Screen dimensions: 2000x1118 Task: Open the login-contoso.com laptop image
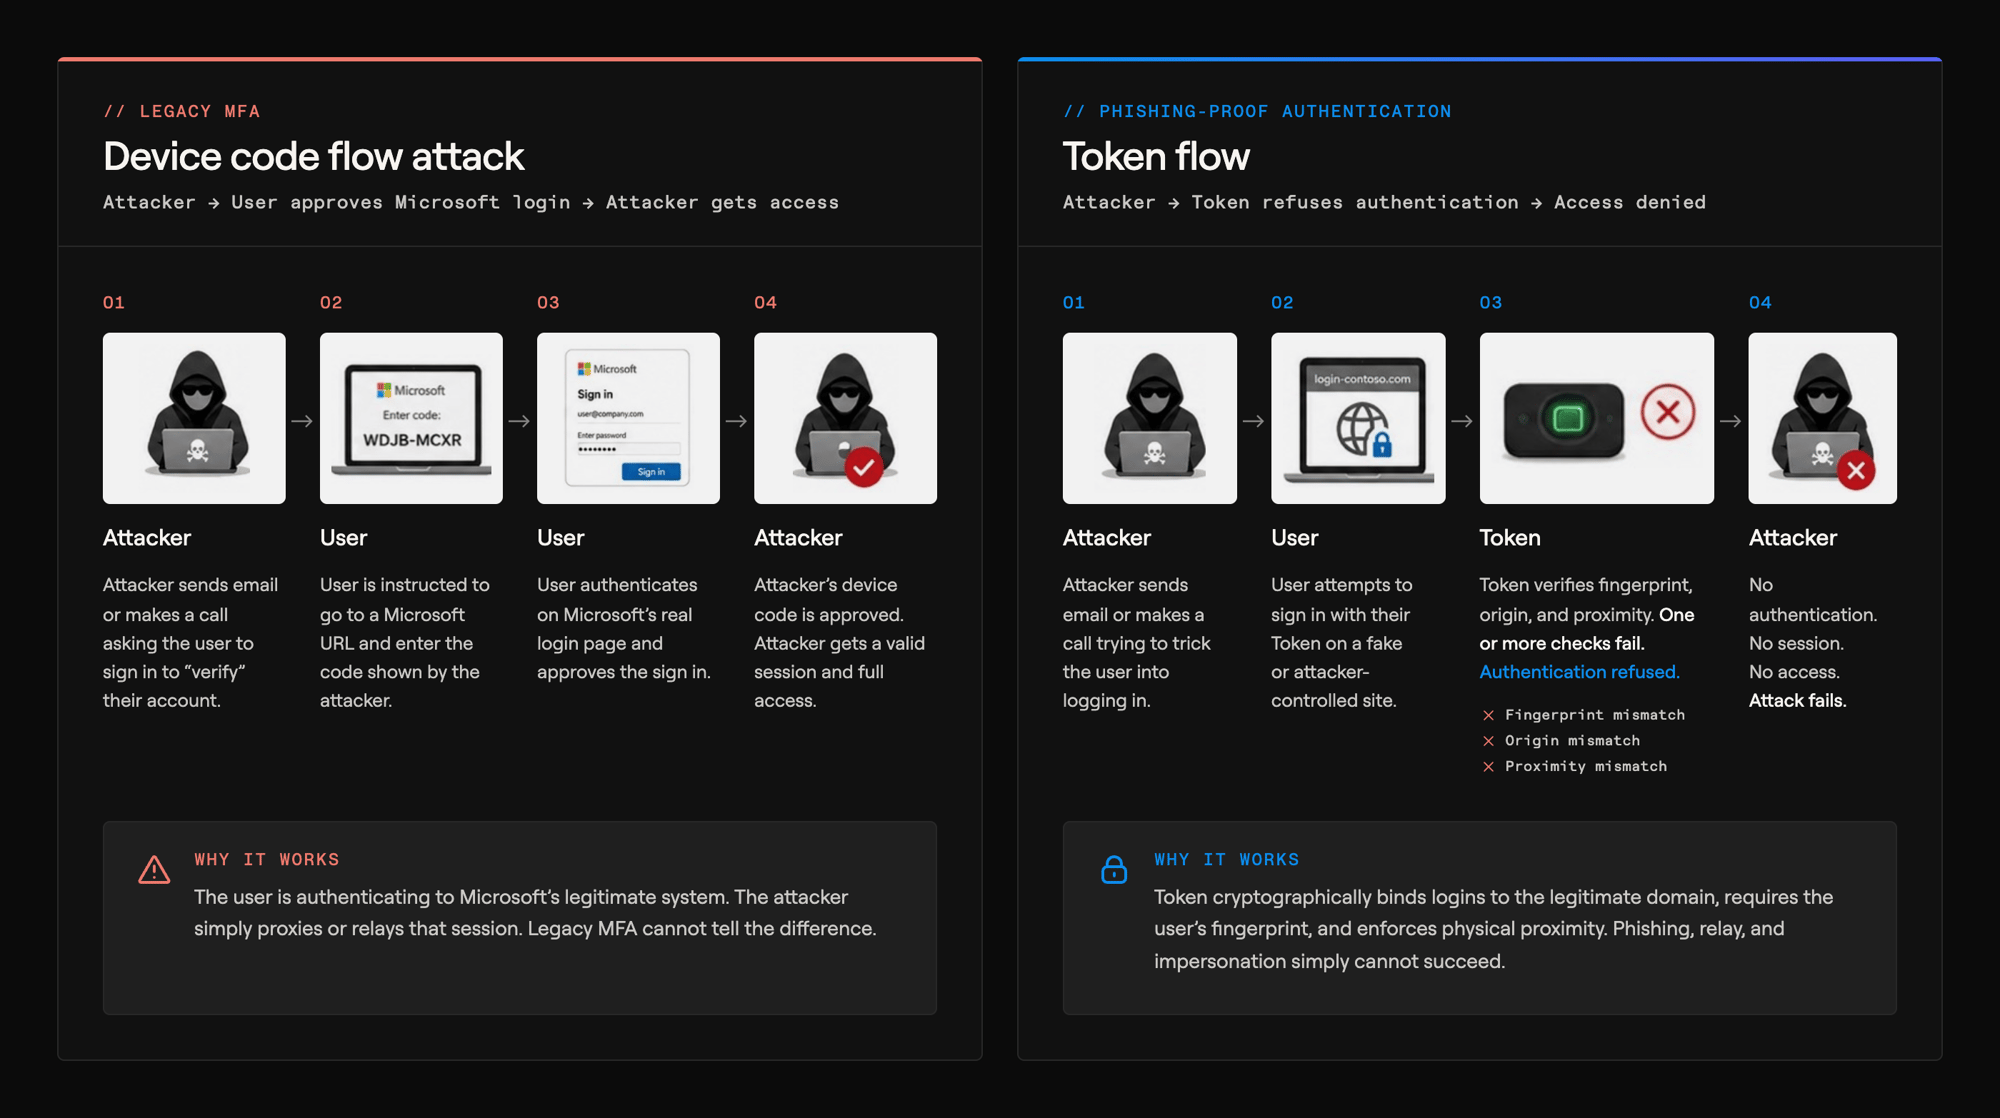[x=1358, y=418]
